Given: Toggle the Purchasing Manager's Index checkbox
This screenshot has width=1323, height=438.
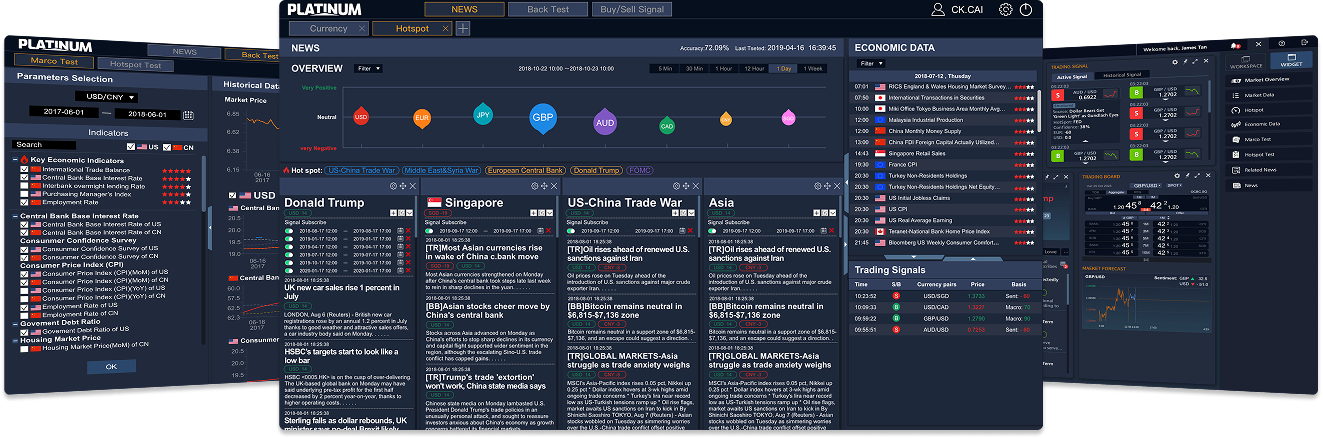Looking at the screenshot, I should (x=24, y=194).
